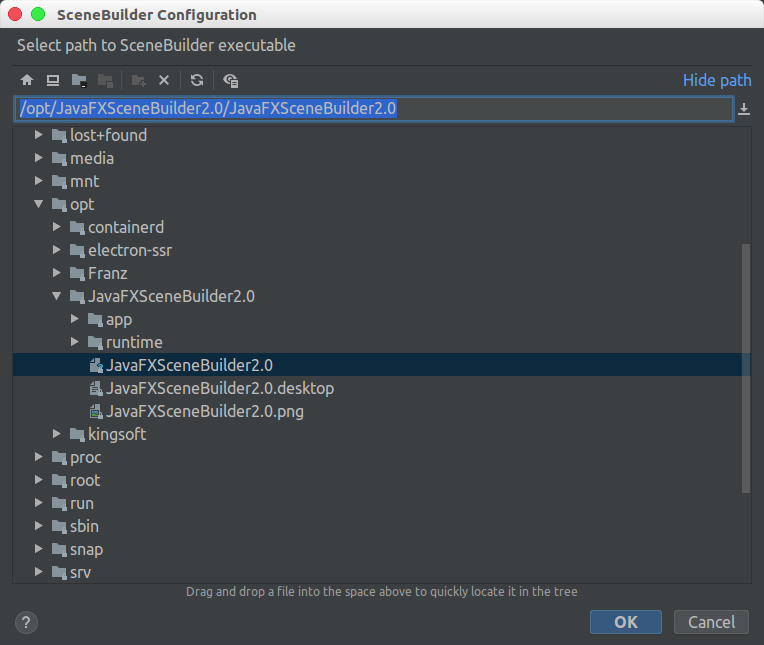The image size is (764, 645).
Task: Expand the kingsoft folder arrow
Action: [57, 434]
